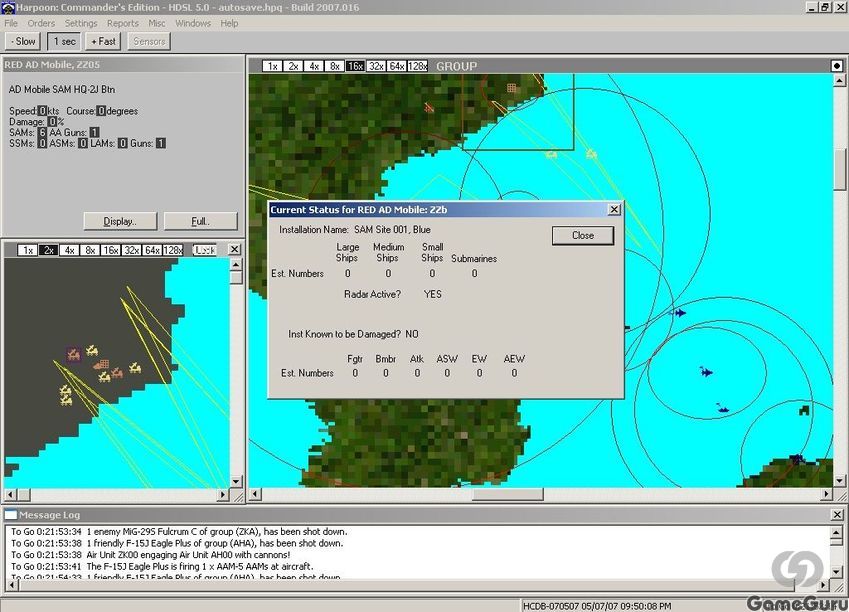Image resolution: width=849 pixels, height=612 pixels.
Task: Open the Misc menu
Action: pos(156,23)
